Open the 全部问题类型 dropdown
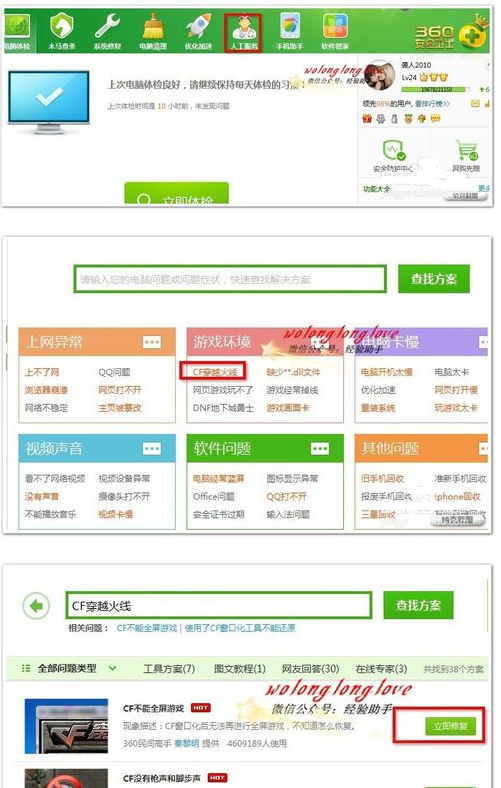This screenshot has height=788, width=501. [69, 668]
